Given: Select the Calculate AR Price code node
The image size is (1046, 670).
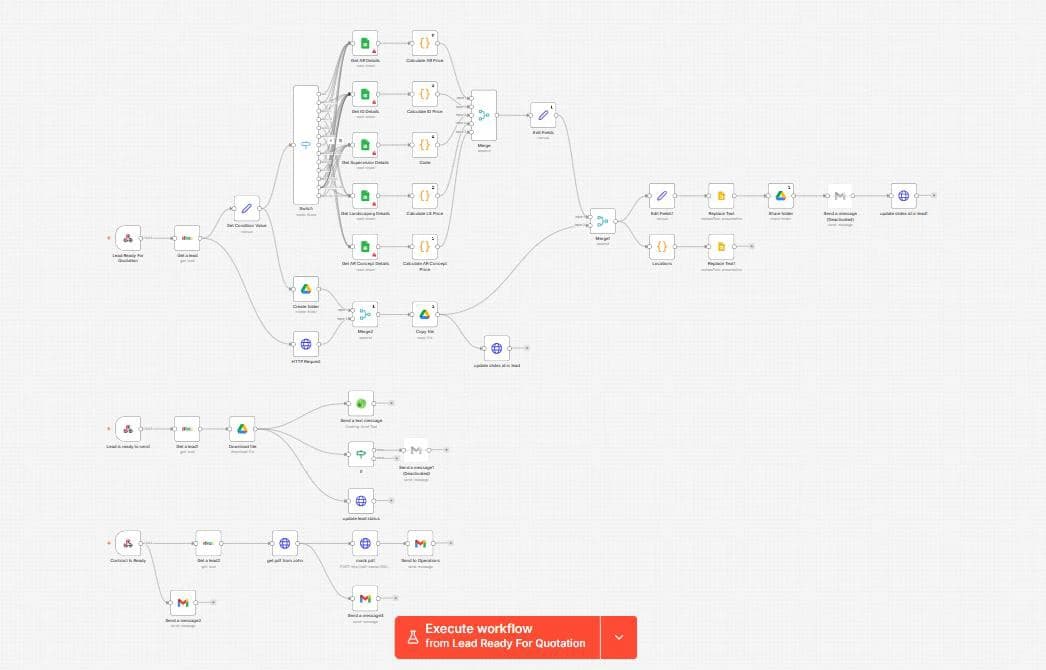Looking at the screenshot, I should (424, 43).
